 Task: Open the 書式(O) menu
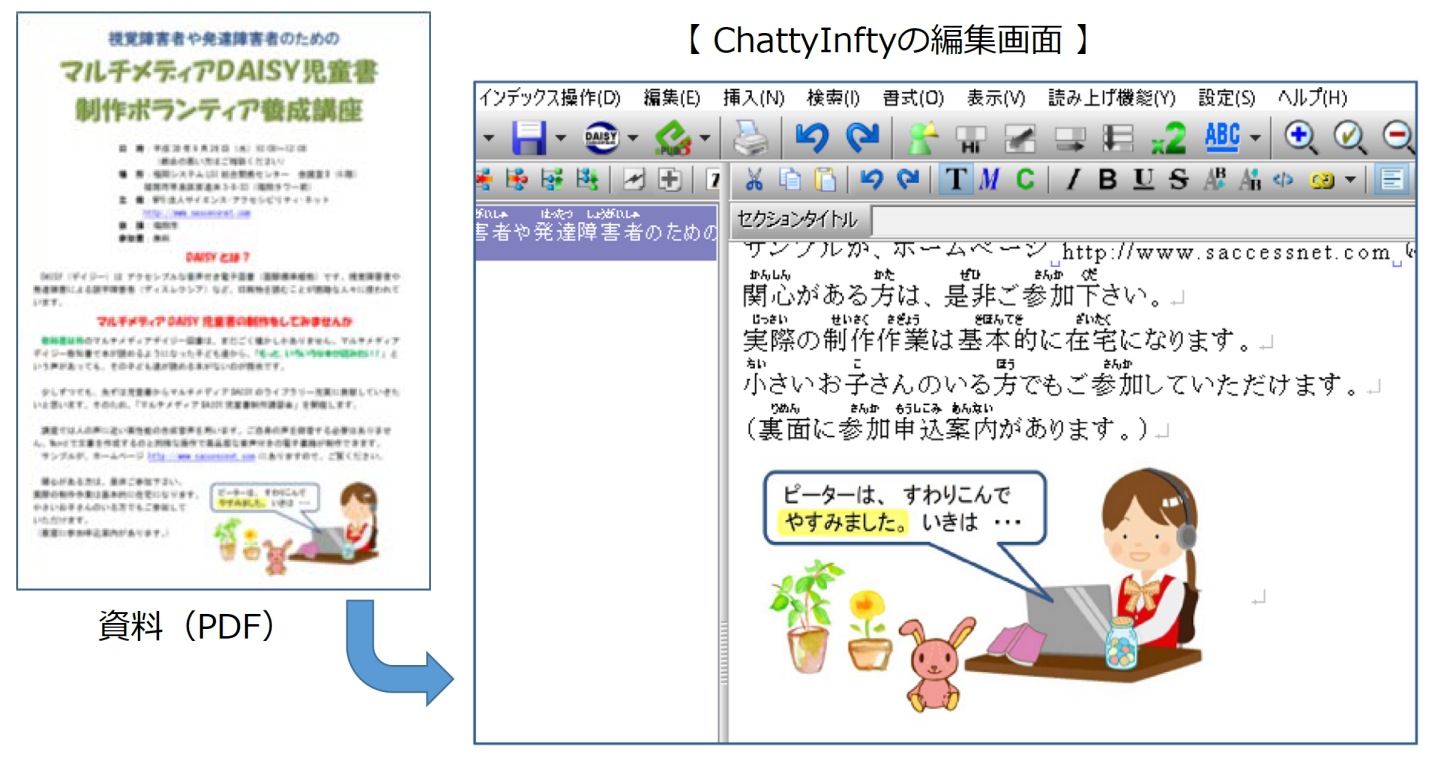tap(913, 98)
